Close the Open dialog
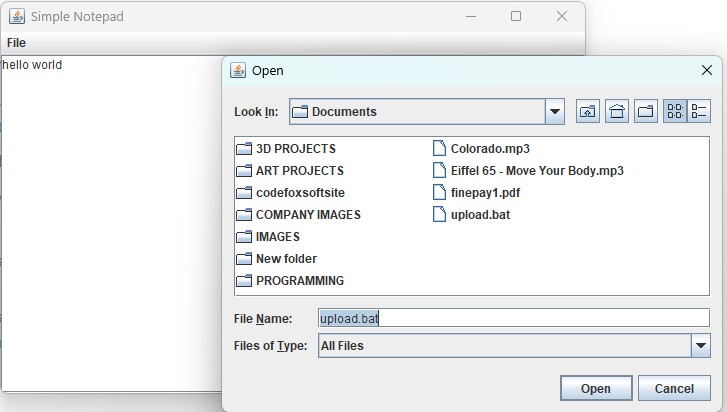727x412 pixels. [707, 70]
